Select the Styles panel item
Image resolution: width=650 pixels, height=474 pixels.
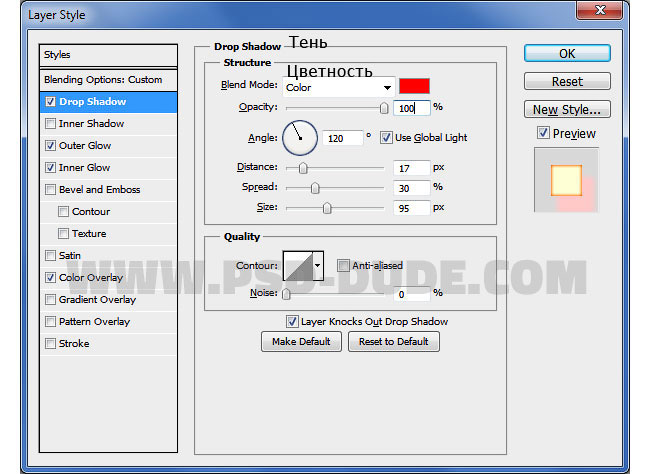108,55
